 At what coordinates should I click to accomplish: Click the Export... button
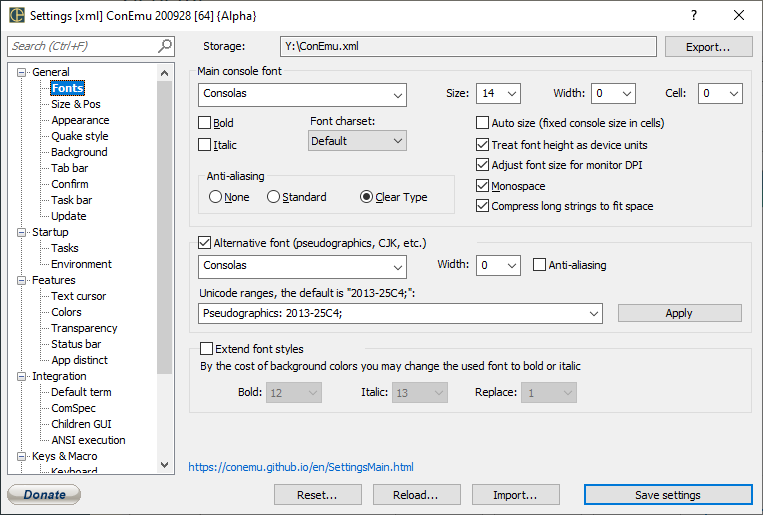pos(708,47)
